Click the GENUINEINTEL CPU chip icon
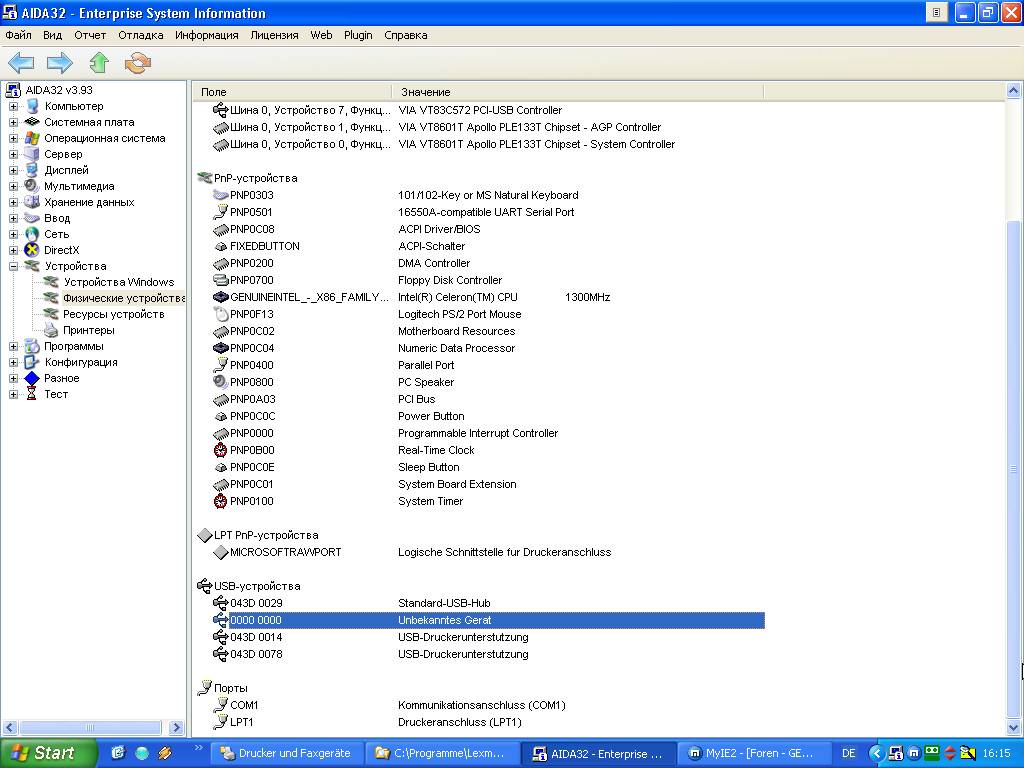 [x=221, y=297]
